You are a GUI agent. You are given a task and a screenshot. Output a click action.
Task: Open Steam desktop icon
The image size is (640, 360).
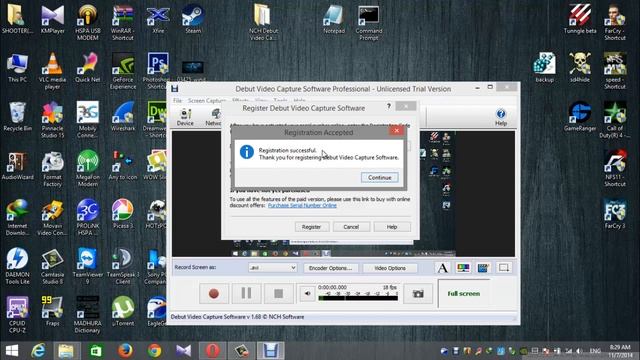(x=193, y=20)
